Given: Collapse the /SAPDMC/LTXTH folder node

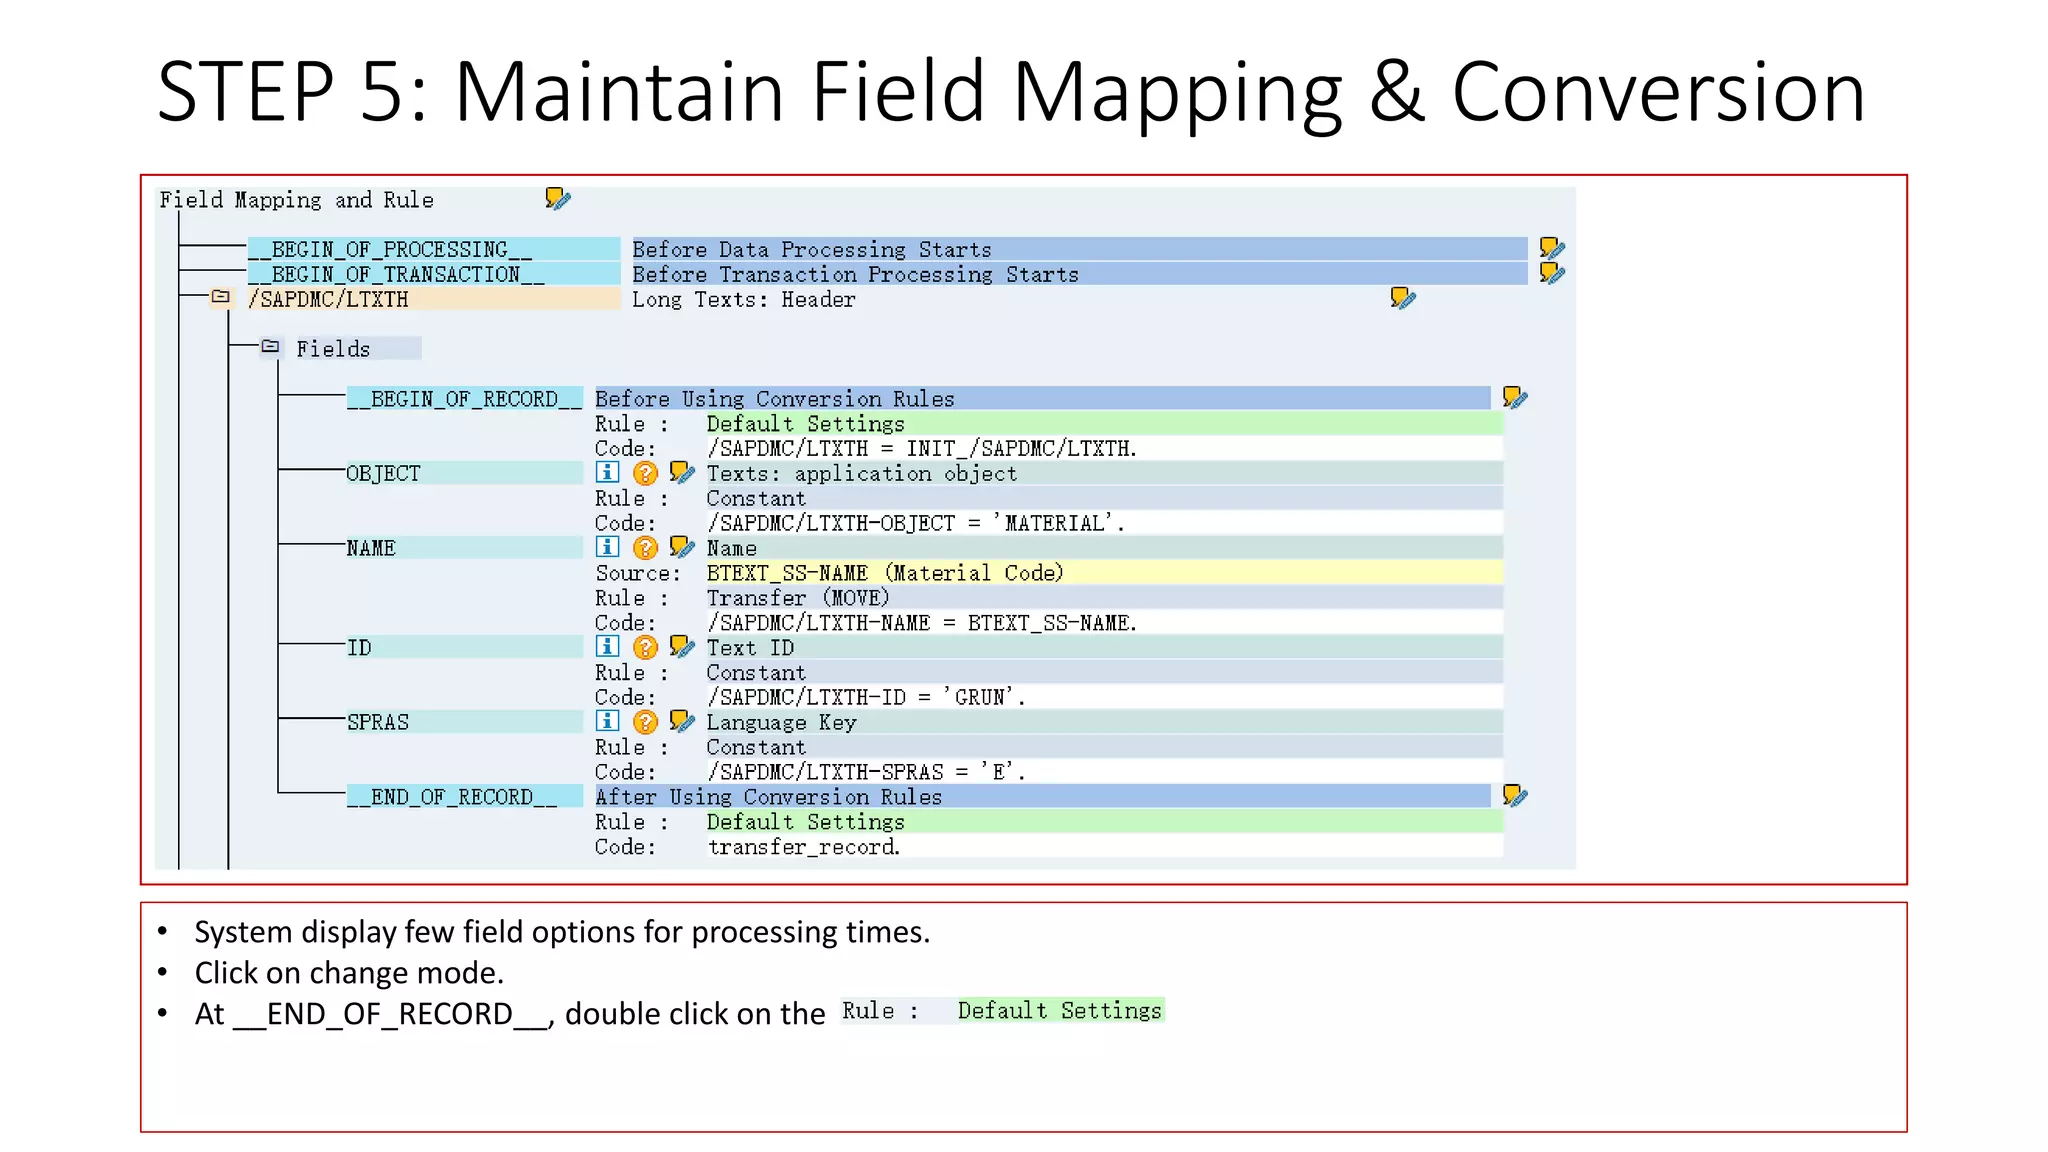Looking at the screenshot, I should point(221,297).
